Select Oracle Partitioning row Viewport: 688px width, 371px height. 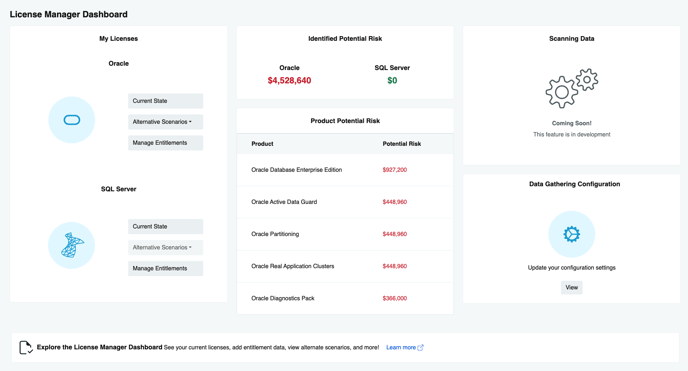point(345,234)
